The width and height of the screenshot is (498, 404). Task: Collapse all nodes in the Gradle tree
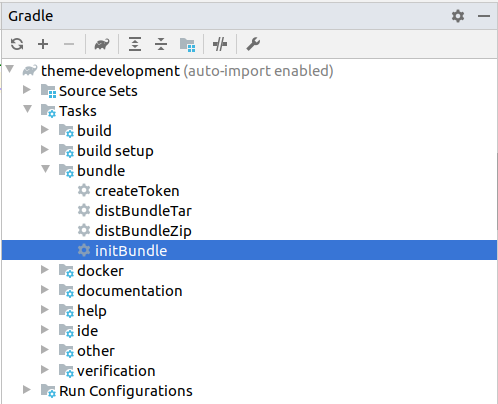click(x=161, y=44)
